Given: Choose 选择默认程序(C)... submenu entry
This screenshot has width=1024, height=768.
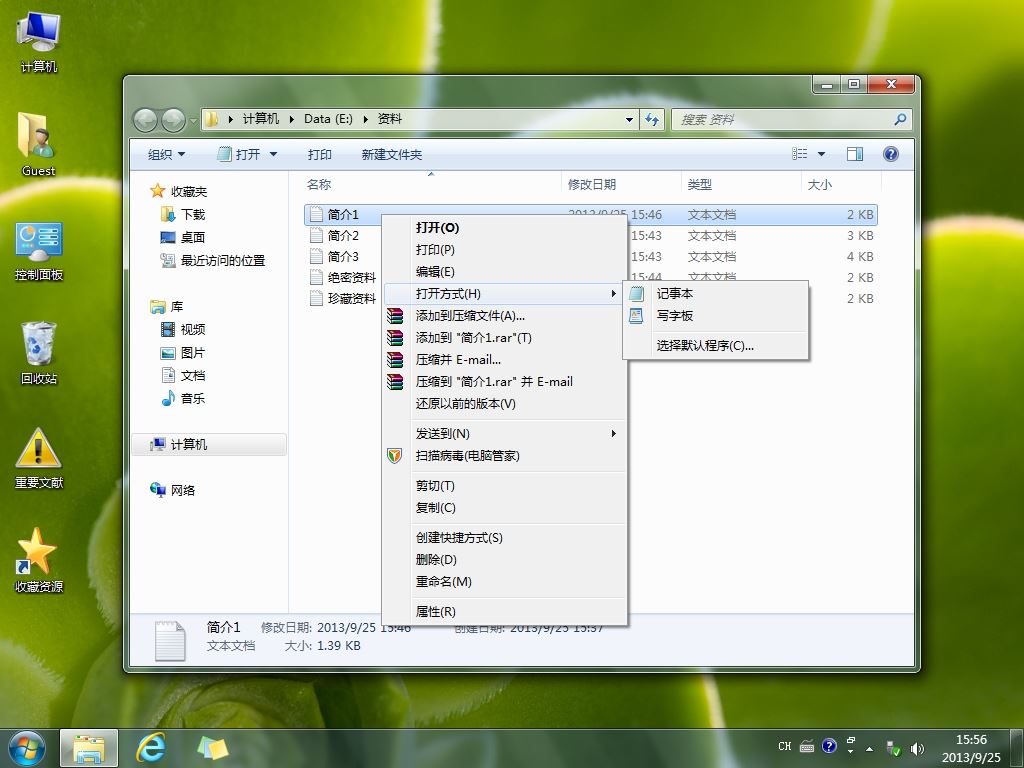Looking at the screenshot, I should [x=716, y=345].
